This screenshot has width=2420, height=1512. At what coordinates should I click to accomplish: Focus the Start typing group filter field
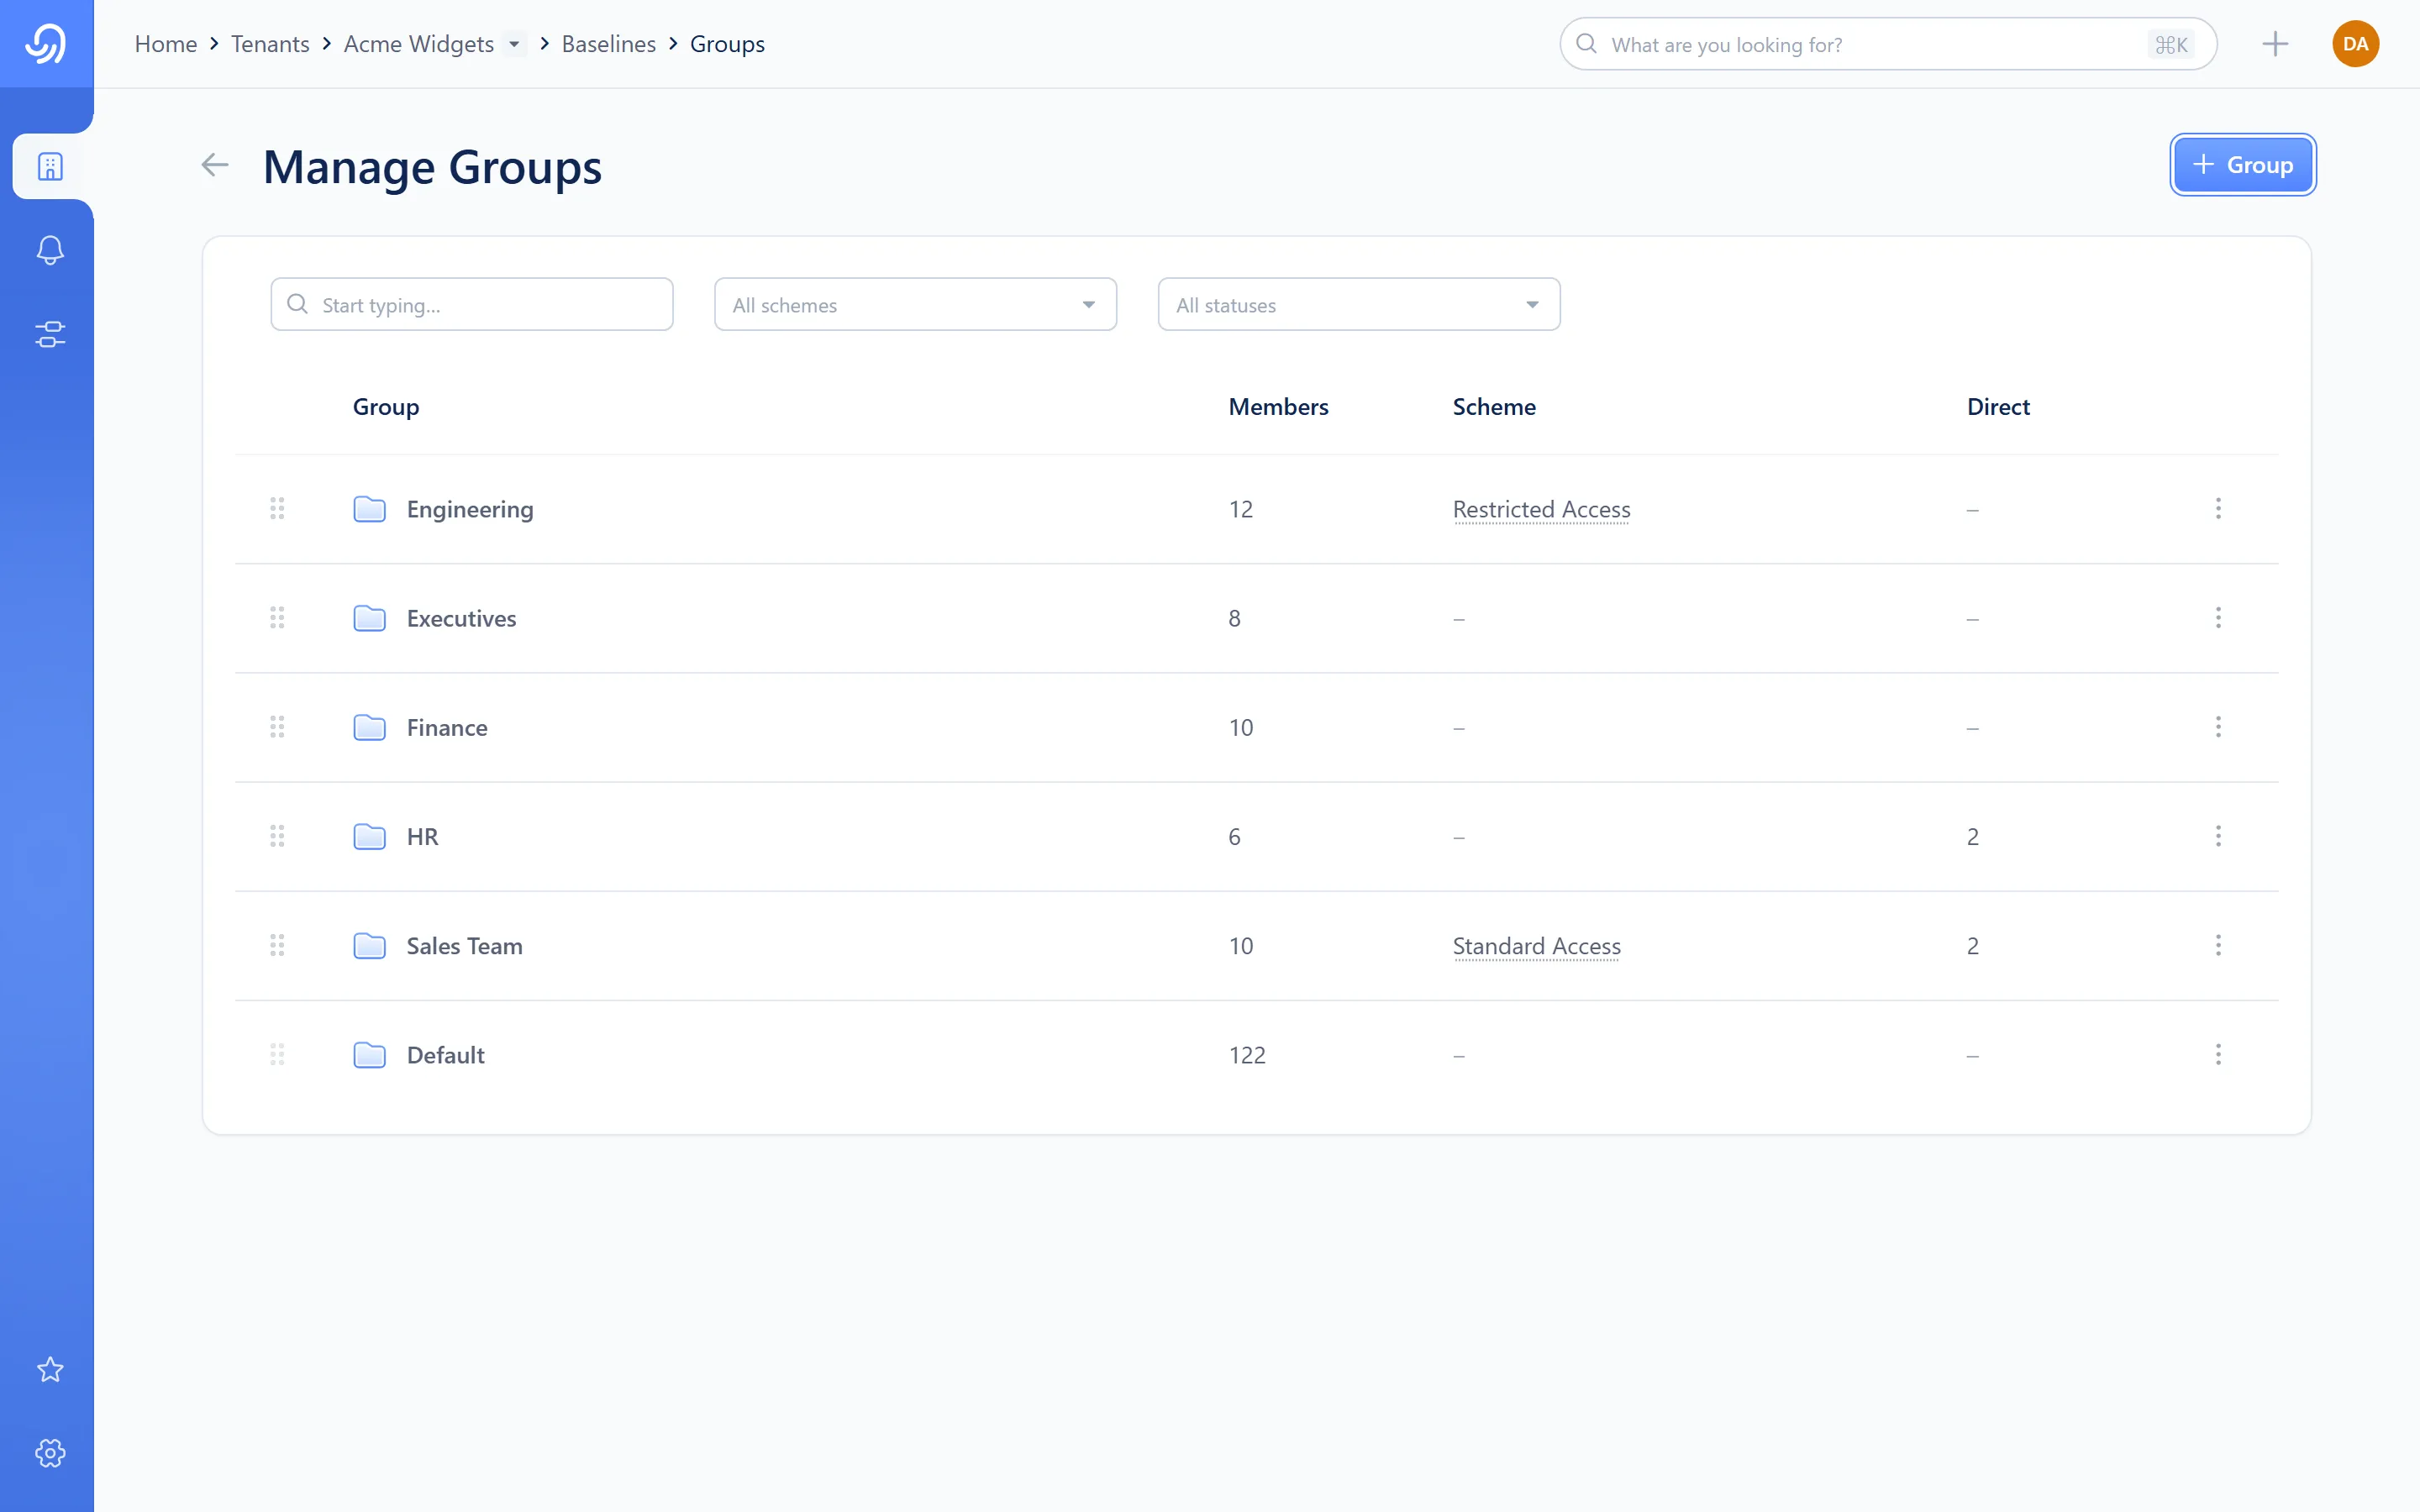coord(472,304)
